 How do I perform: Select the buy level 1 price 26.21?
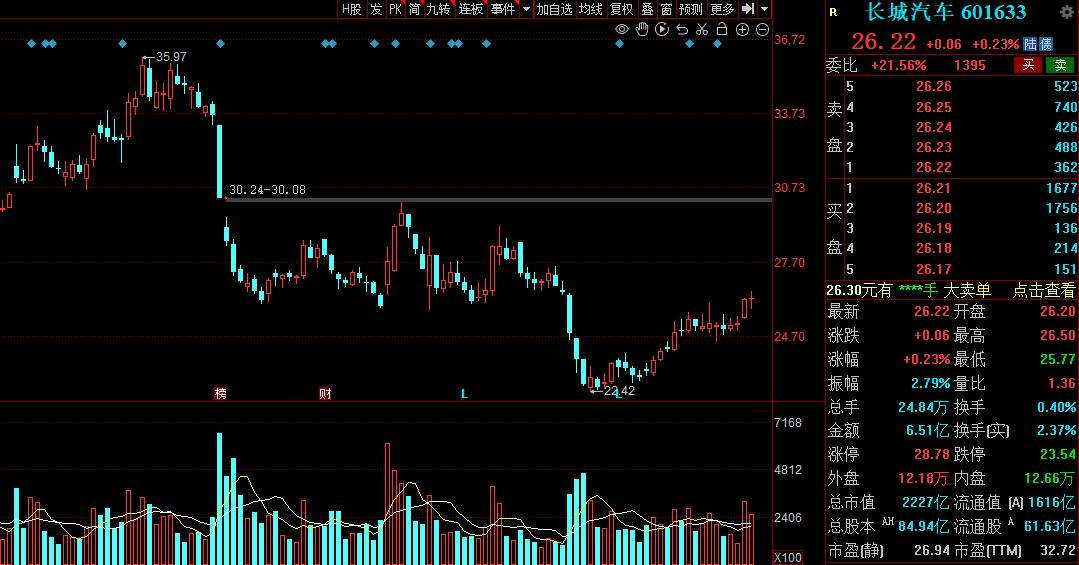pyautogui.click(x=934, y=188)
